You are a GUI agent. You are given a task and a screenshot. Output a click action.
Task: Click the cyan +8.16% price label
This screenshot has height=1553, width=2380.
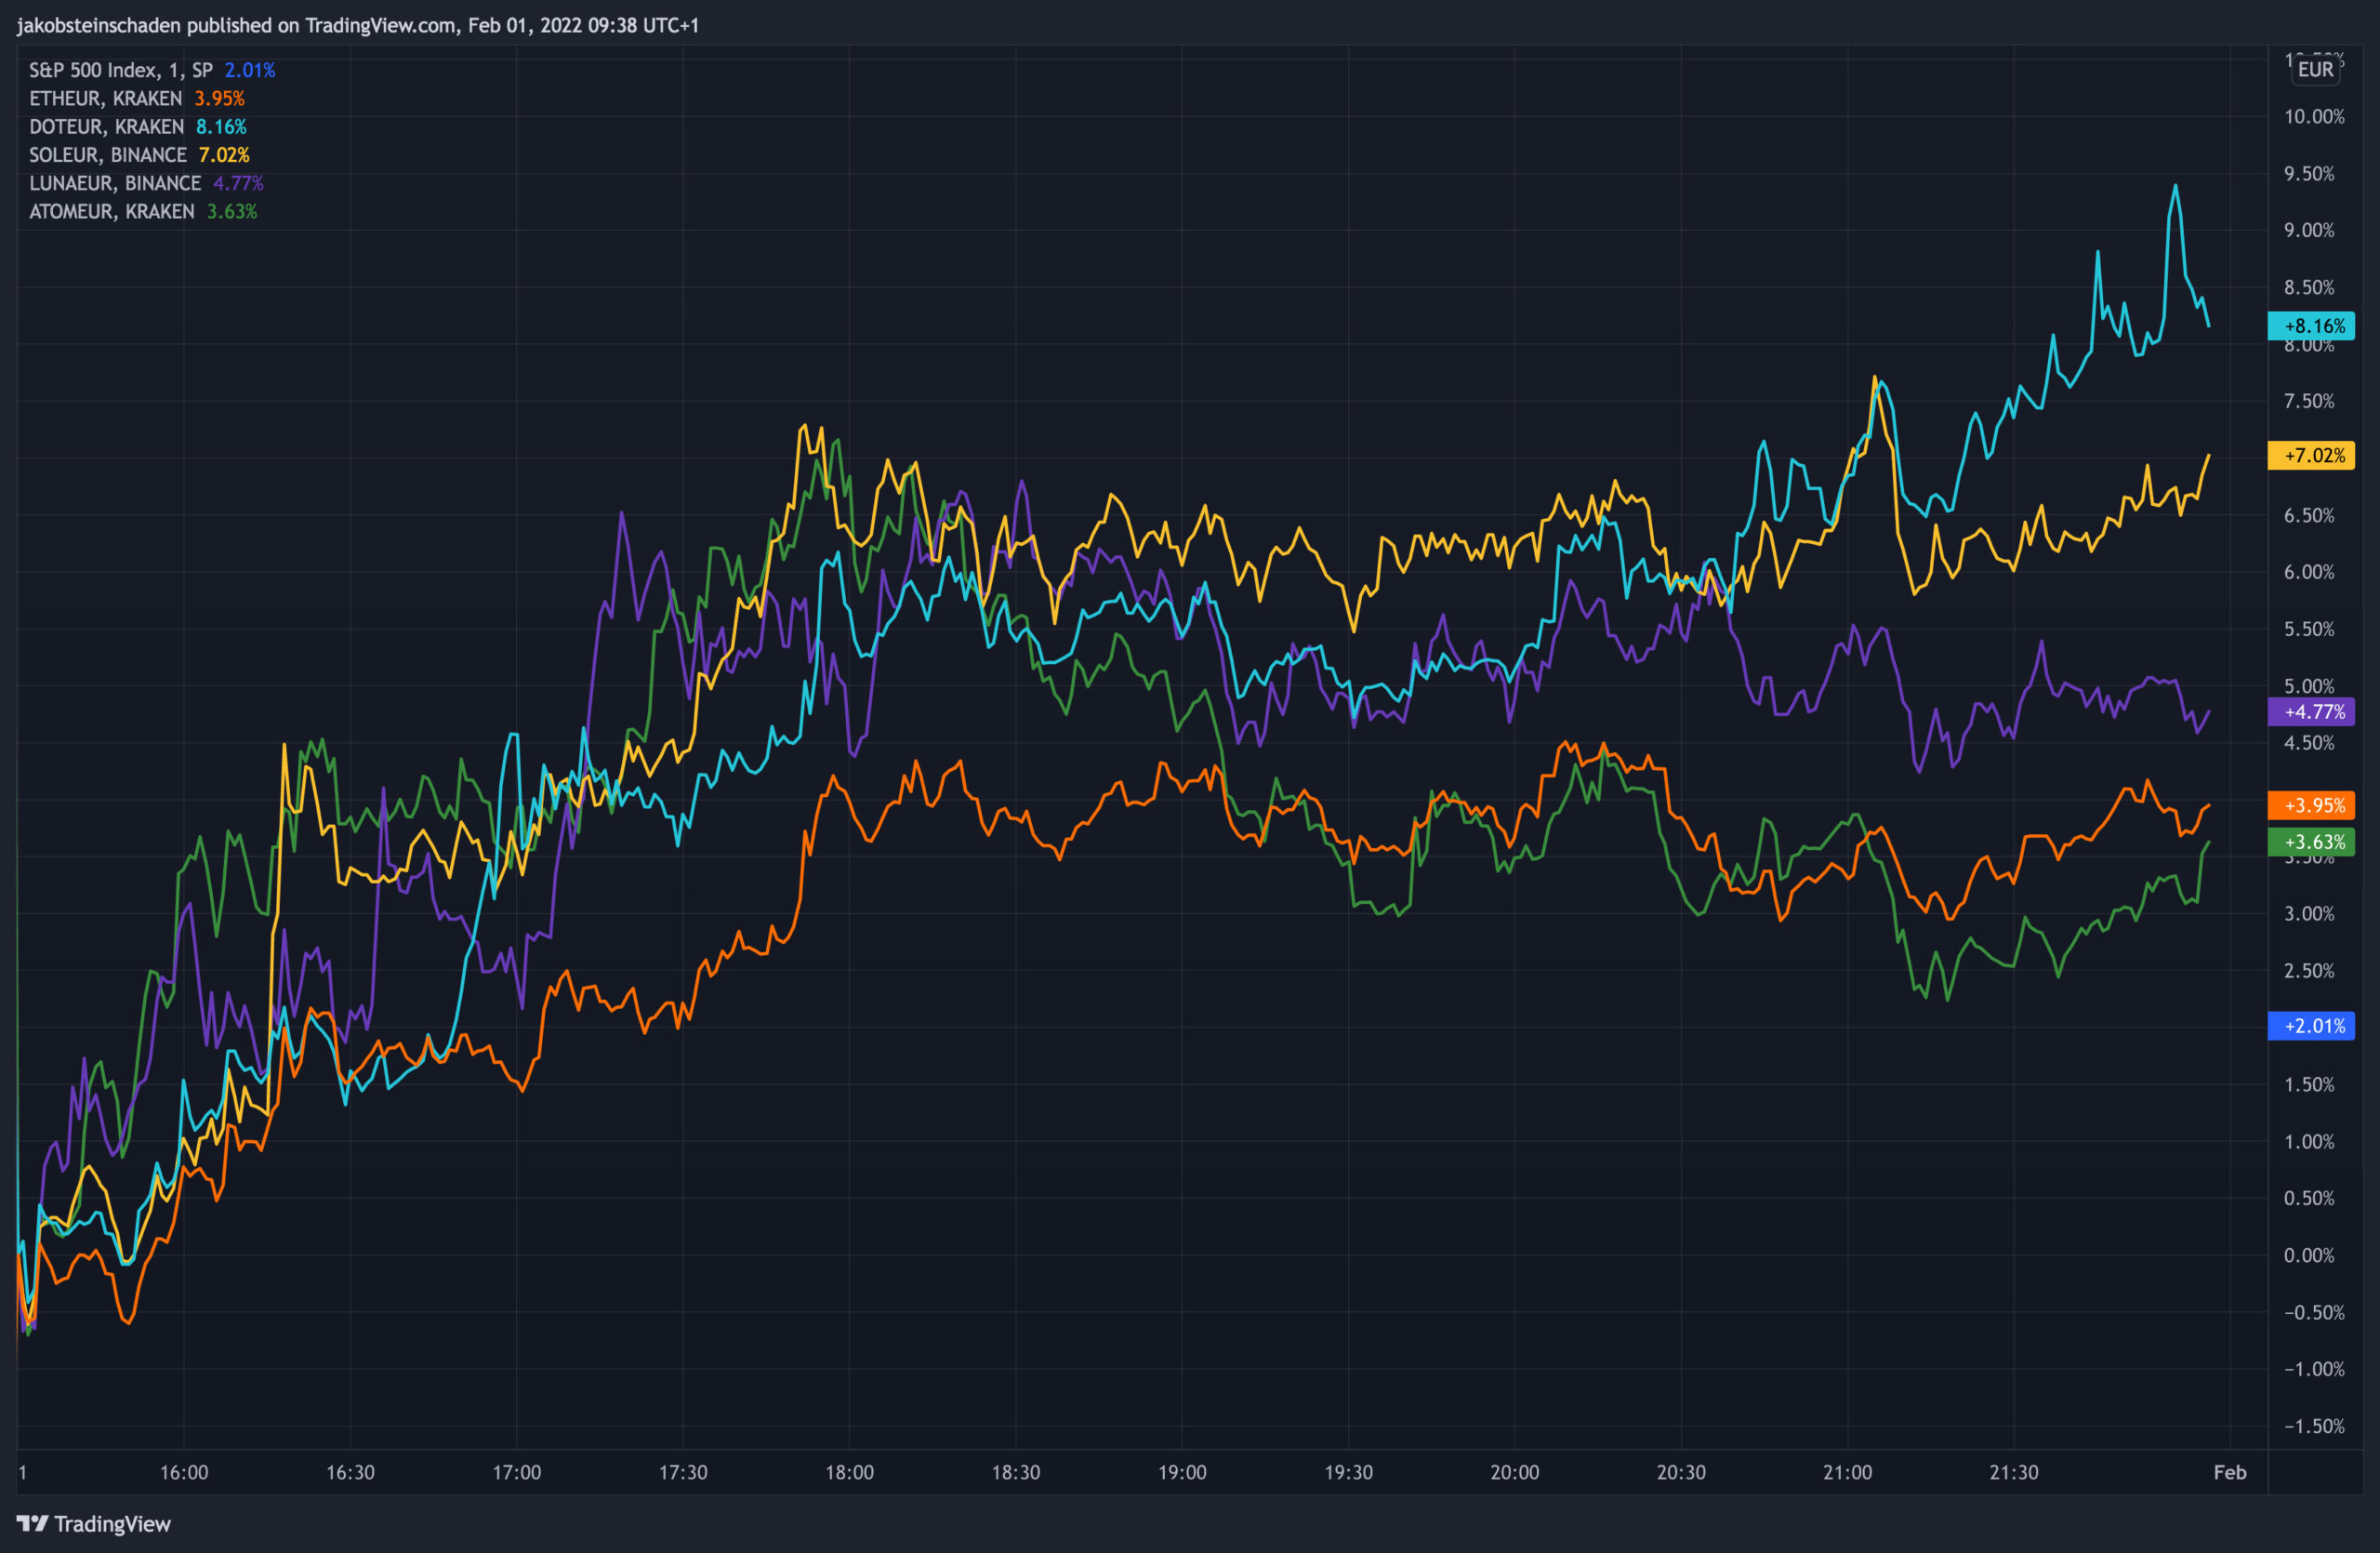[2312, 326]
